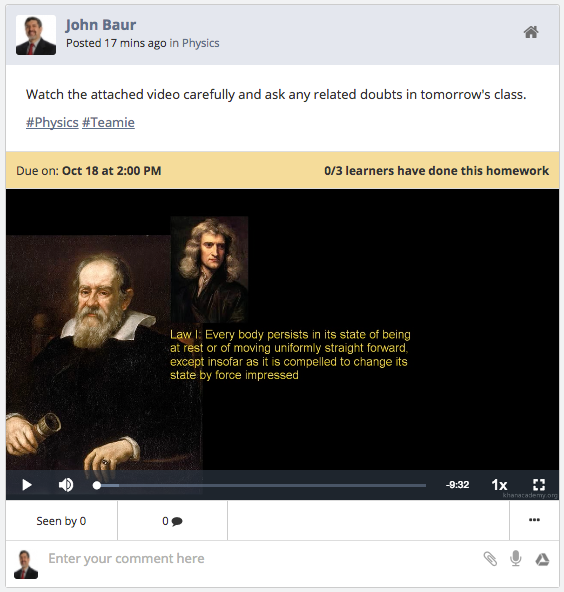Open the #Physics hashtag link
The width and height of the screenshot is (564, 592).
[x=52, y=123]
